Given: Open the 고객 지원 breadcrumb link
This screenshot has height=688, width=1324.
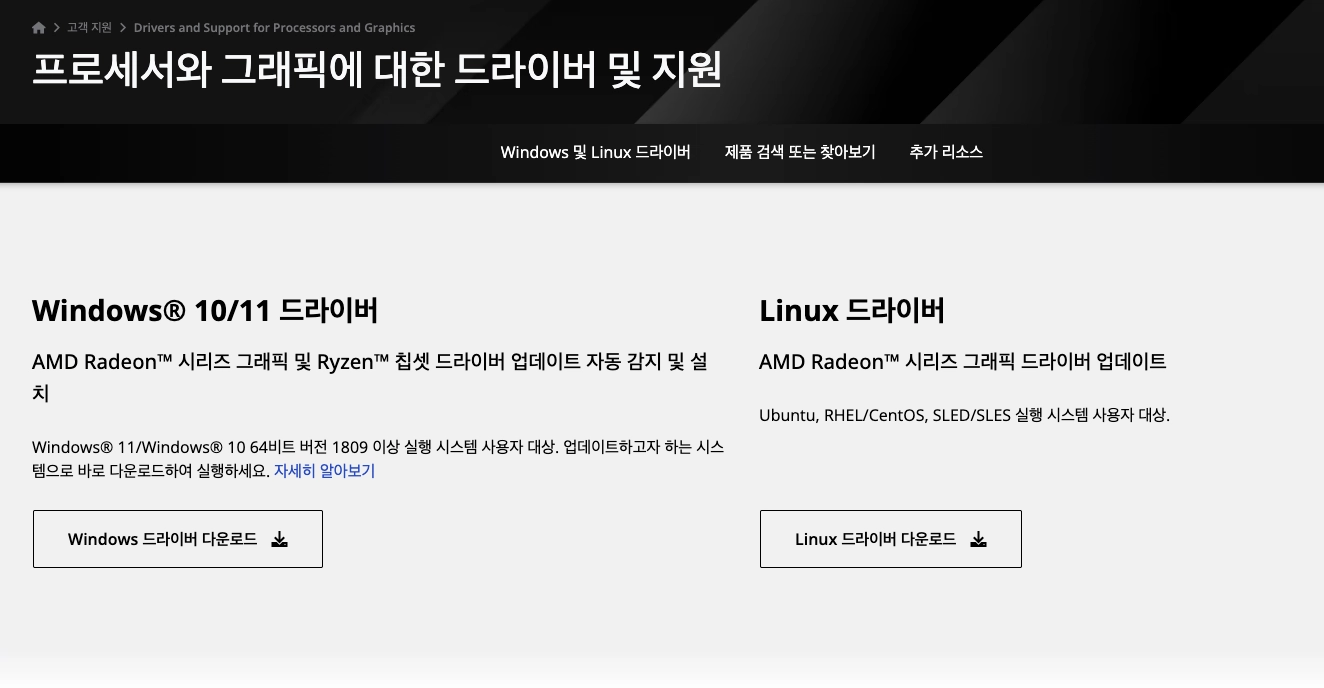Looking at the screenshot, I should click(89, 27).
